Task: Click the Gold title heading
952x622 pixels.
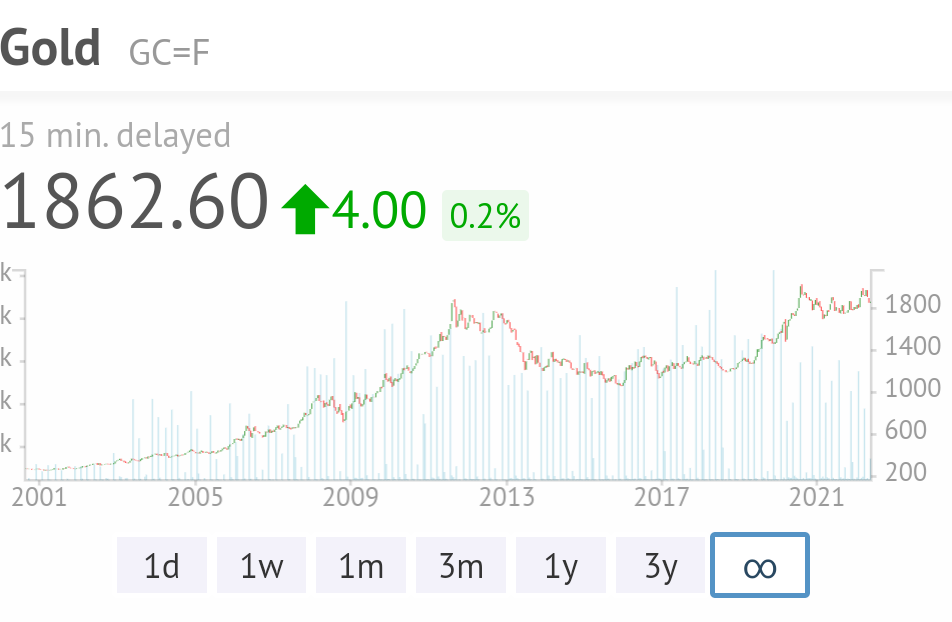Action: pos(51,48)
